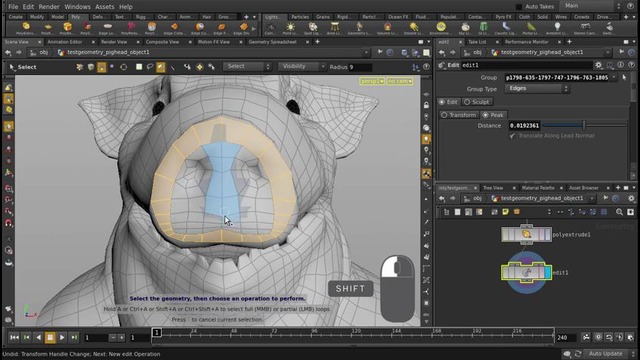This screenshot has width=640, height=360.
Task: Add an Ambient Light from shelf
Action: tap(557, 28)
